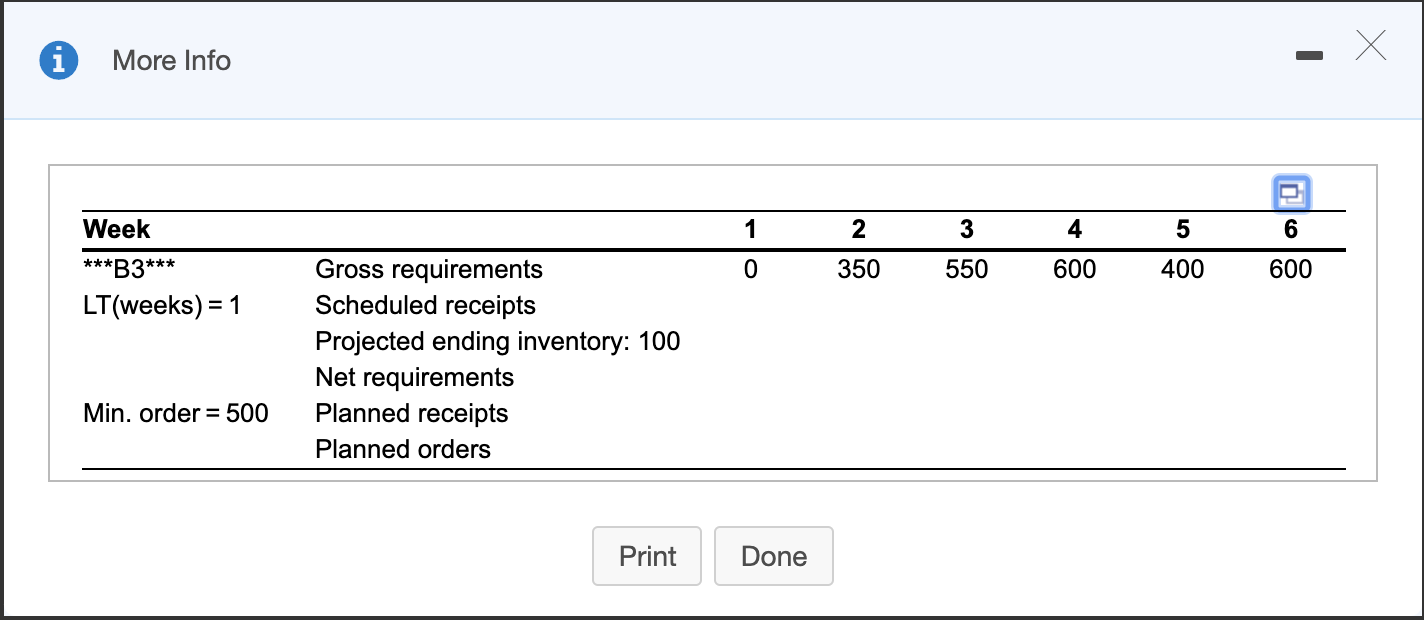Close the More Info dialog with the X
Viewport: 1424px width, 620px height.
tap(1370, 45)
